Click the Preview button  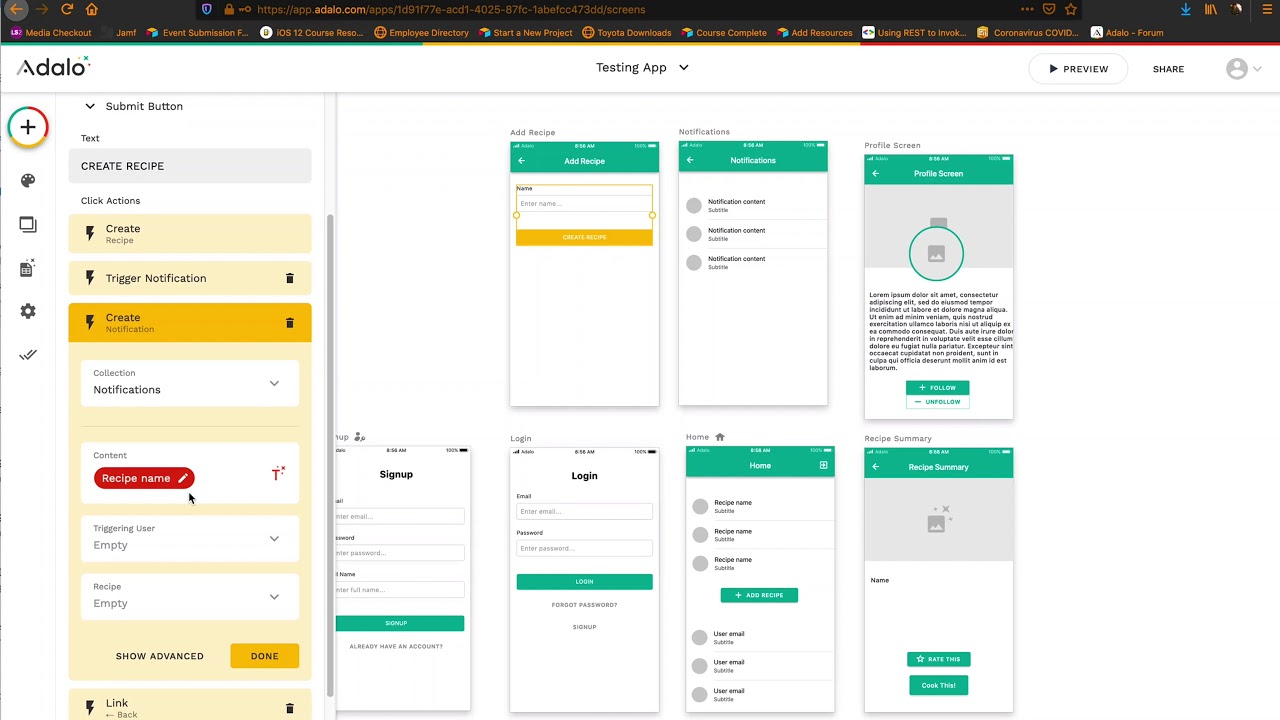point(1078,68)
